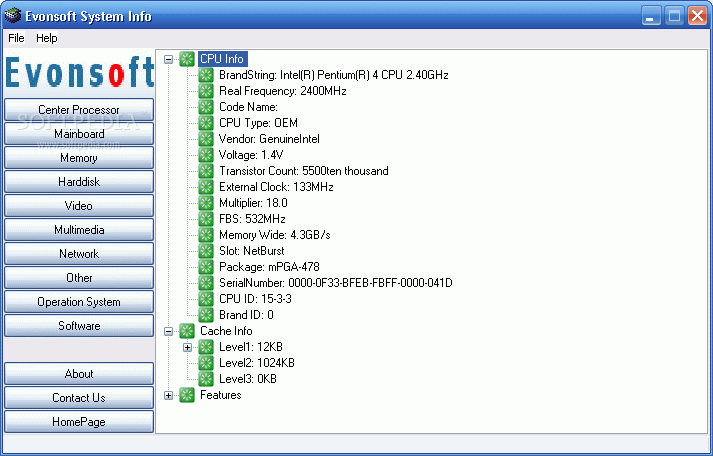Image resolution: width=713 pixels, height=456 pixels.
Task: Click the green icon beside CPU Info
Action: [187, 59]
